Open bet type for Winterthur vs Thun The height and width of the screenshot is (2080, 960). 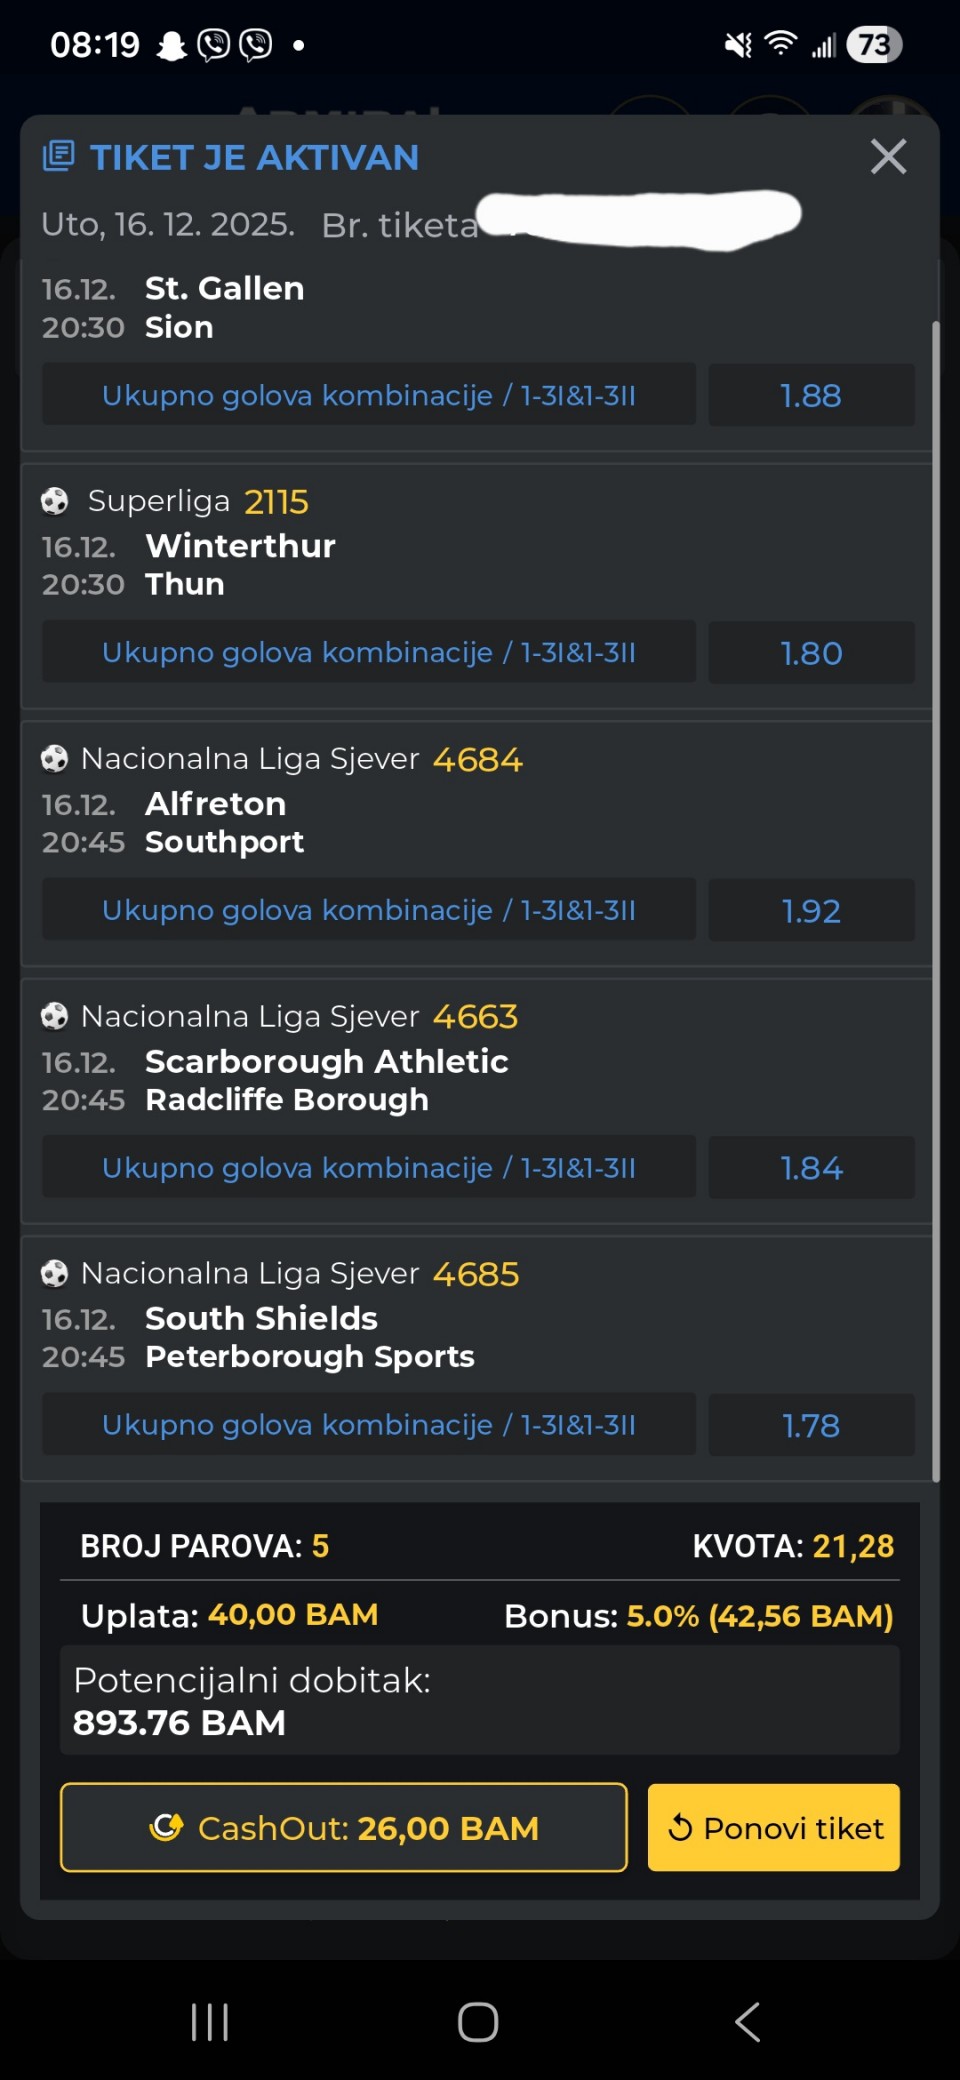(369, 652)
